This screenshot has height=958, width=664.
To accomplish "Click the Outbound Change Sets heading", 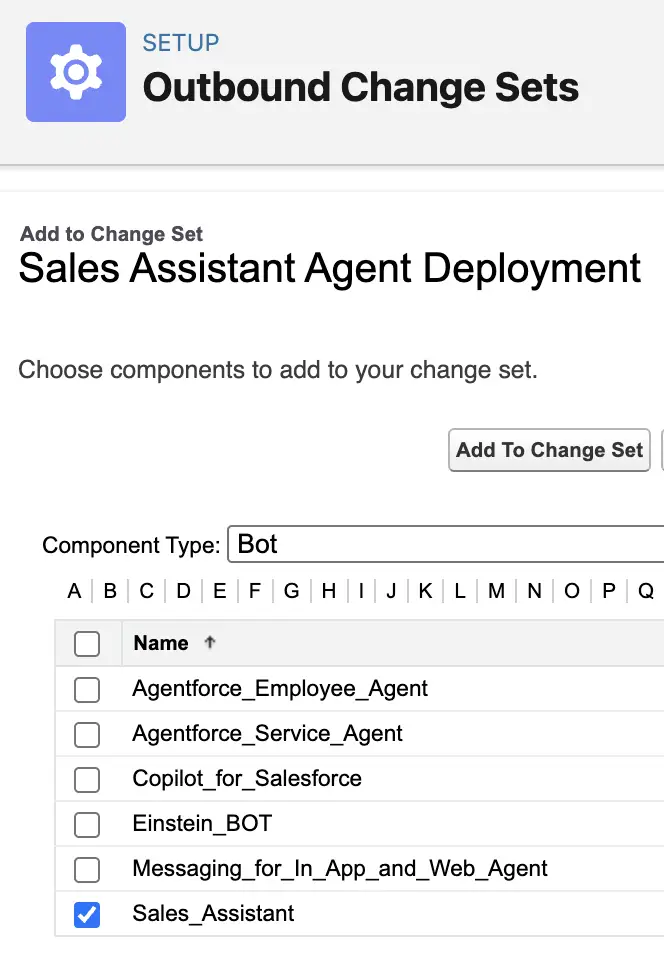I will 360,87.
